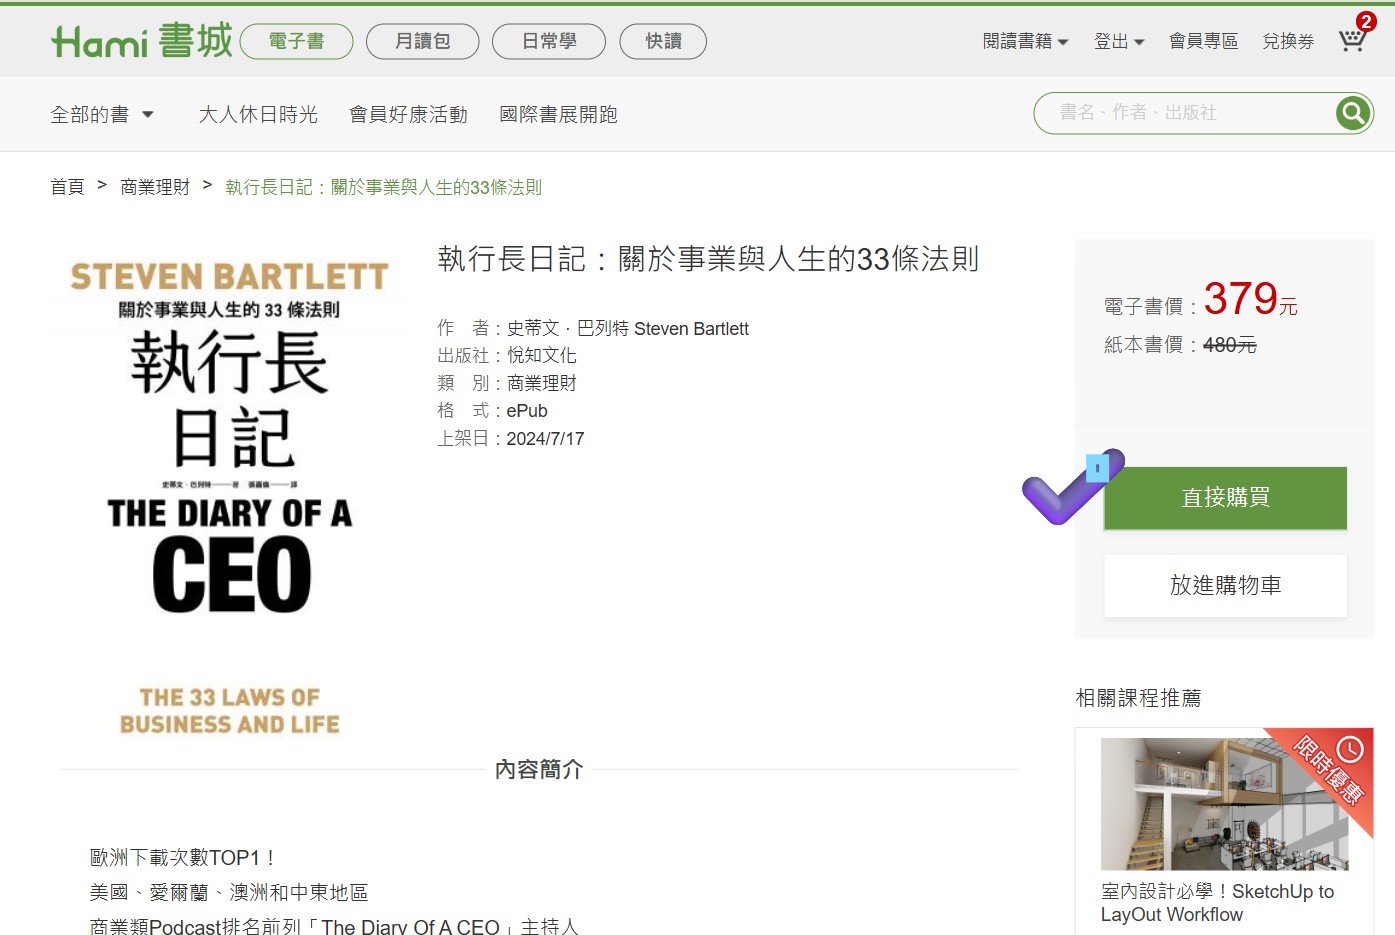1395x935 pixels.
Task: Click the 歐洲下載次數TOP1！ line
Action: [182, 857]
